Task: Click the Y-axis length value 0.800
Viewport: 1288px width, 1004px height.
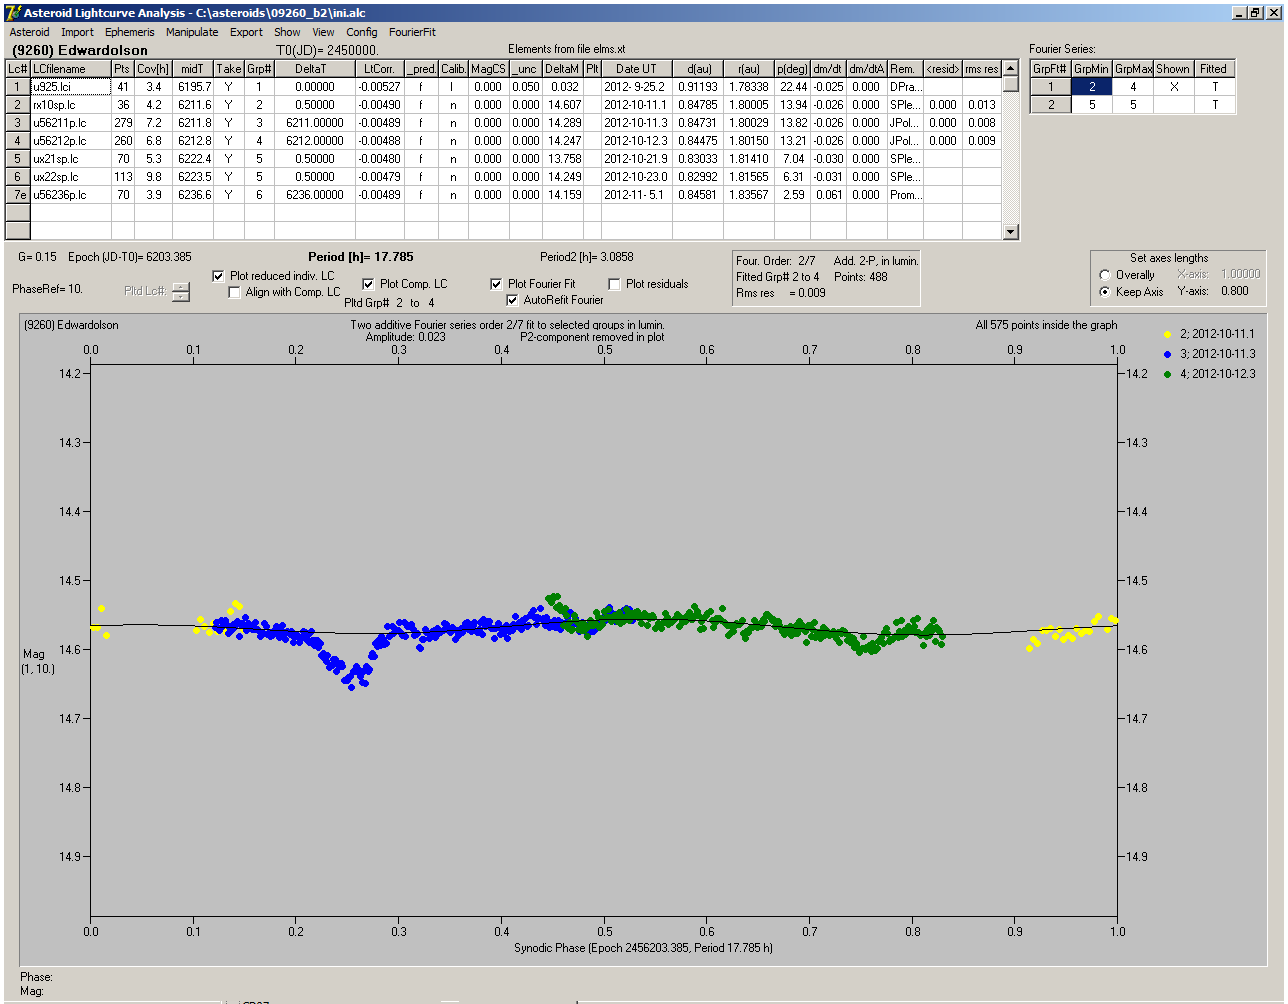Action: (1234, 292)
